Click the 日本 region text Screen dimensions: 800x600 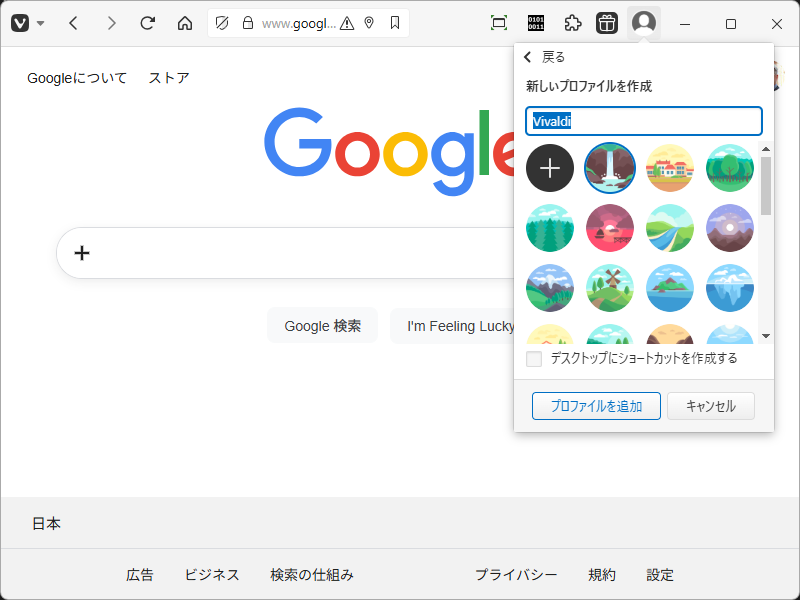tap(46, 523)
